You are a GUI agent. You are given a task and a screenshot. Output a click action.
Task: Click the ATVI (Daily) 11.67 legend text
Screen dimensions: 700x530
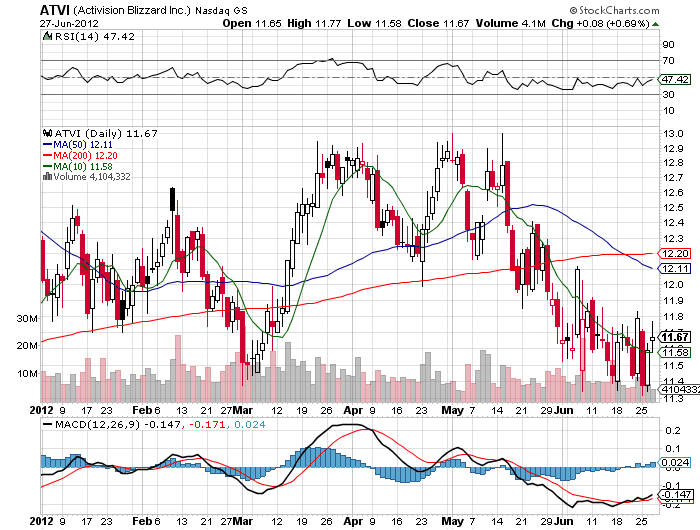(106, 133)
